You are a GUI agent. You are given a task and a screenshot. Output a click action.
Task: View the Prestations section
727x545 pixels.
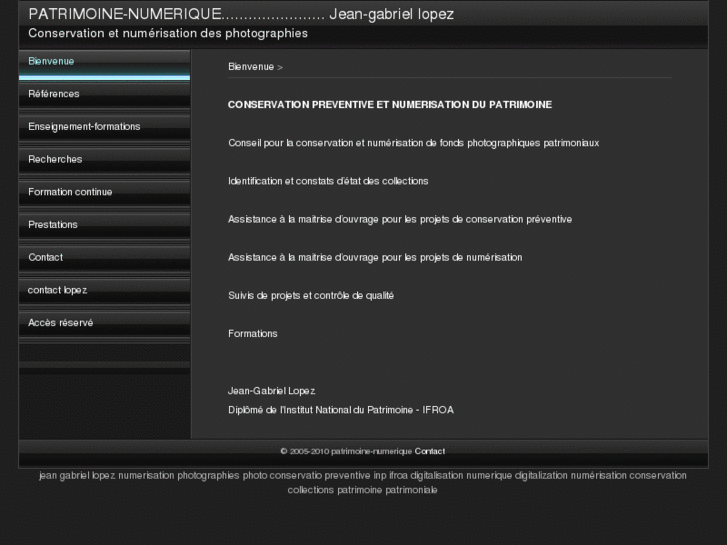click(x=104, y=225)
